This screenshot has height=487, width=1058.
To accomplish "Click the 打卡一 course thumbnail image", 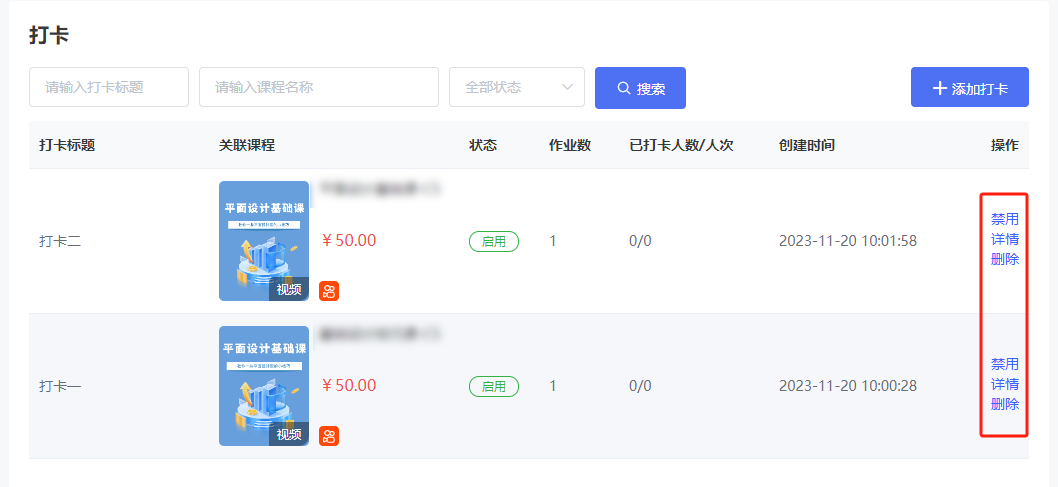I will click(x=264, y=386).
